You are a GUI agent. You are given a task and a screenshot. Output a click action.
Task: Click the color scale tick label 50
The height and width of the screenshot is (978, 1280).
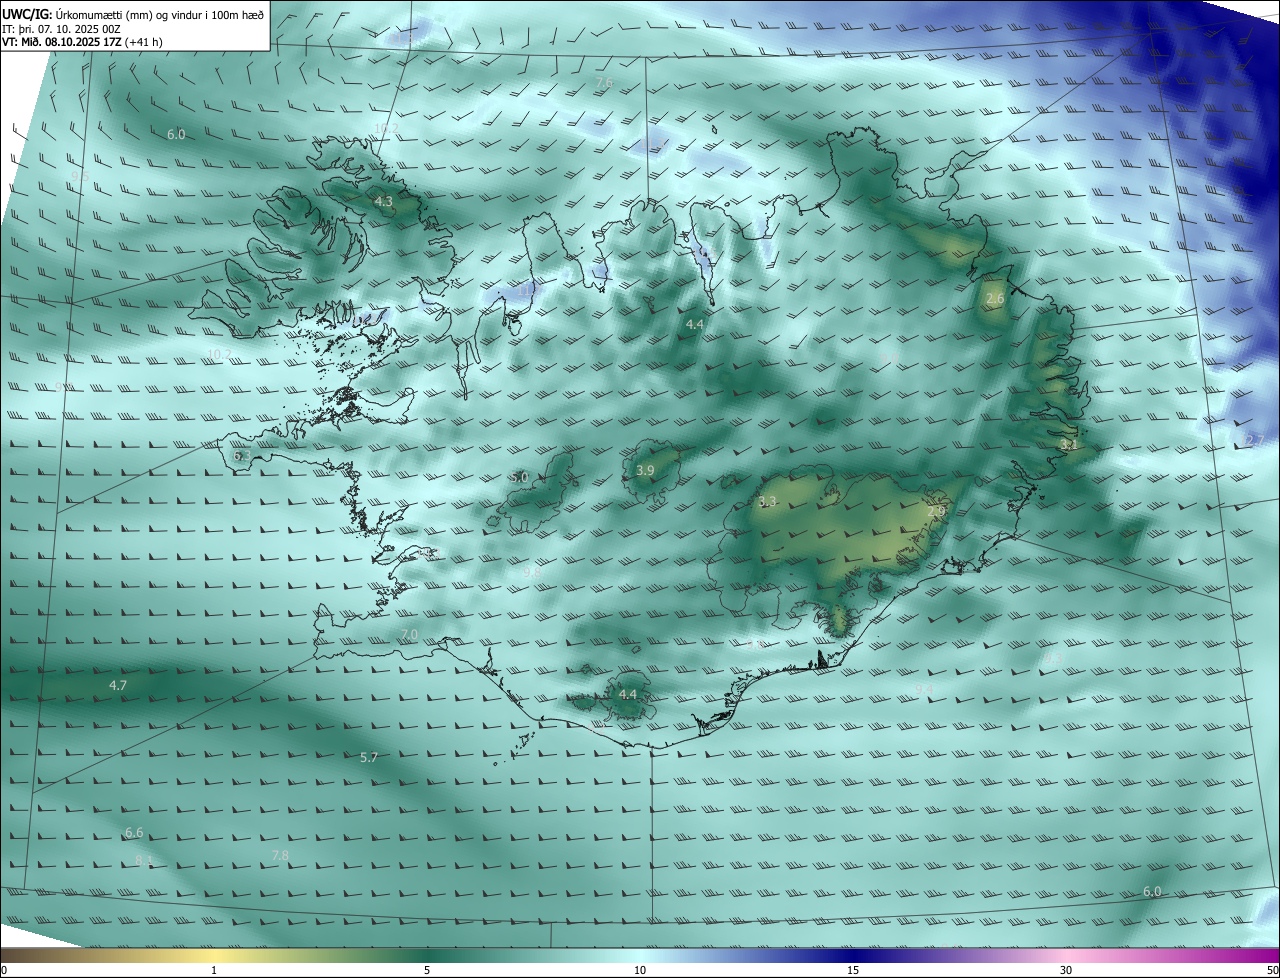click(x=1272, y=970)
